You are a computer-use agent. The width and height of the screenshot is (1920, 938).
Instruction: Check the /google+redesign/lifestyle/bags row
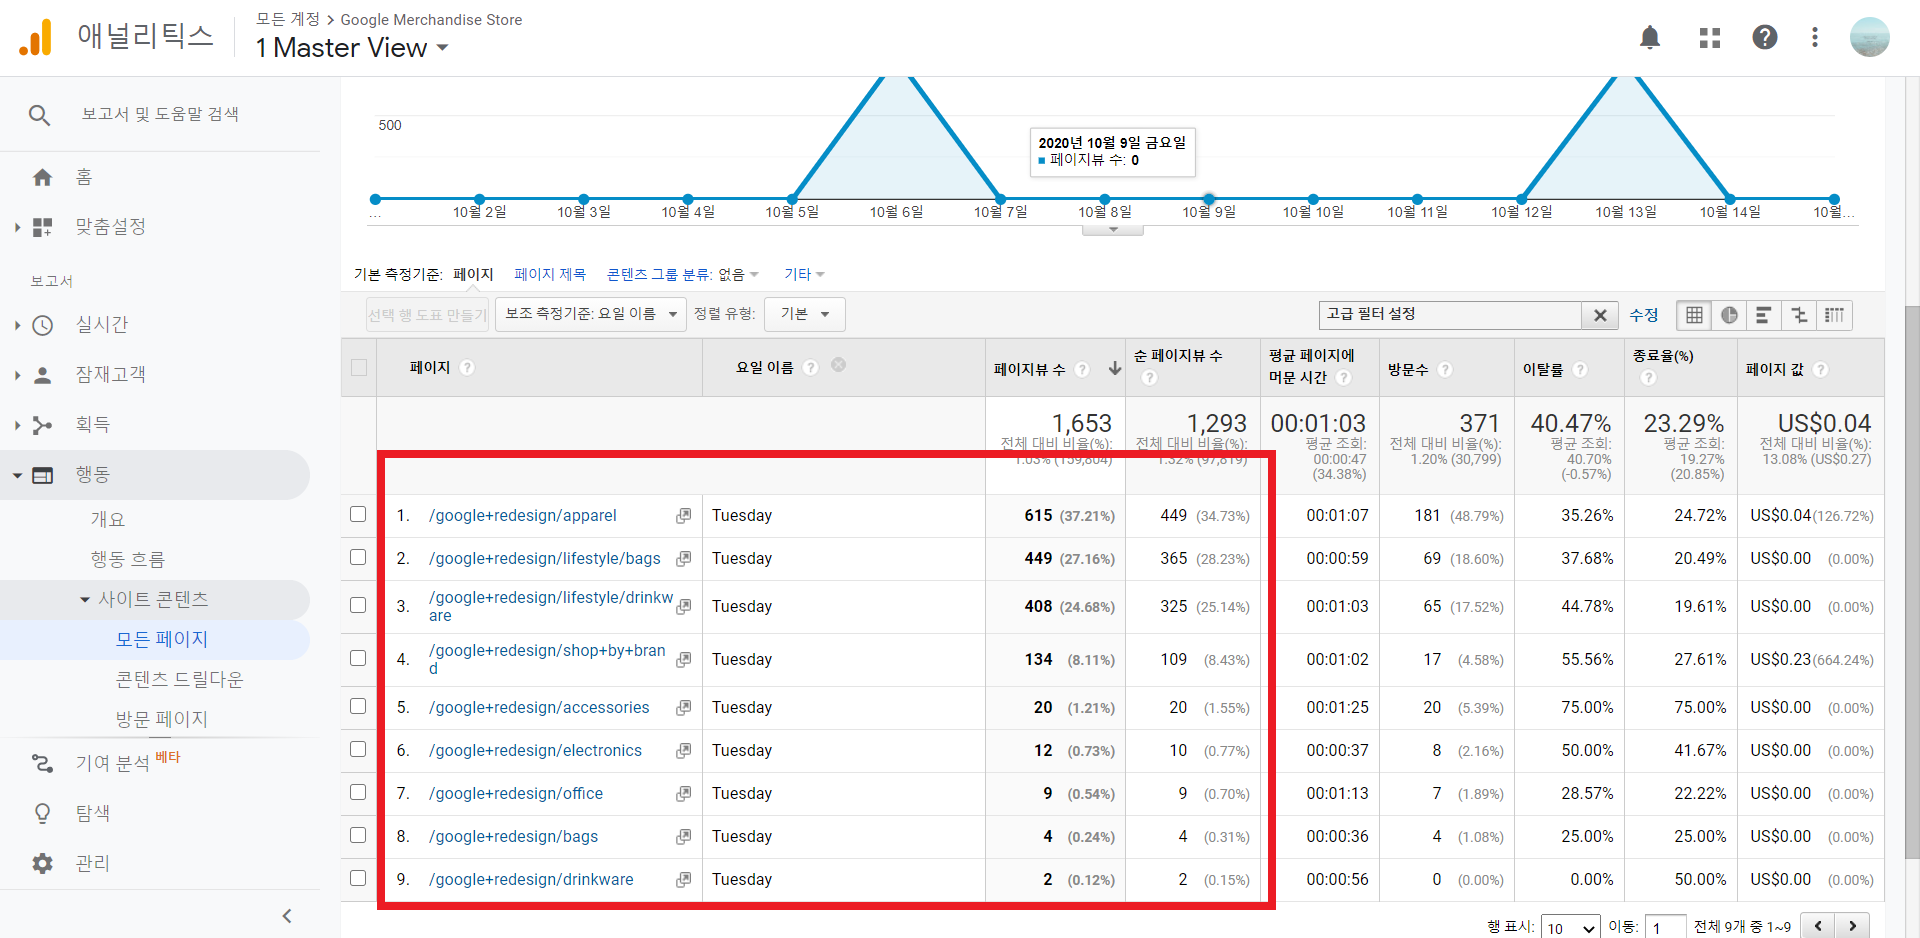tap(358, 557)
